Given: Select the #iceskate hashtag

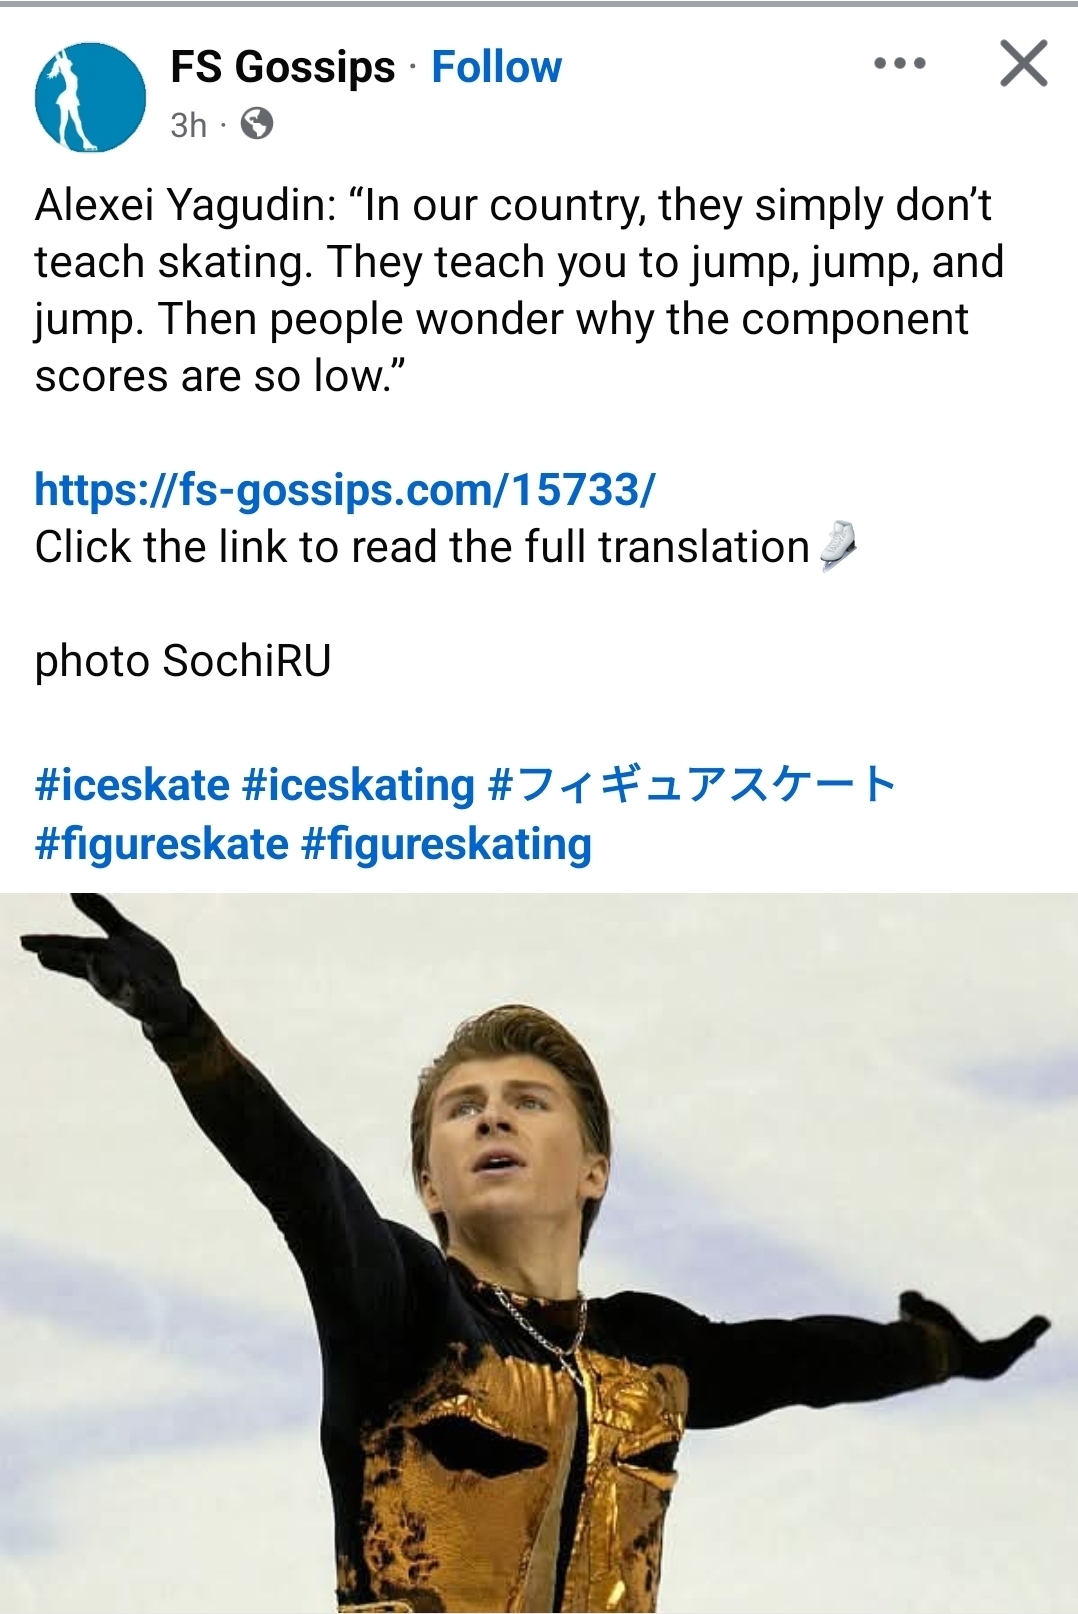Looking at the screenshot, I should tap(132, 785).
